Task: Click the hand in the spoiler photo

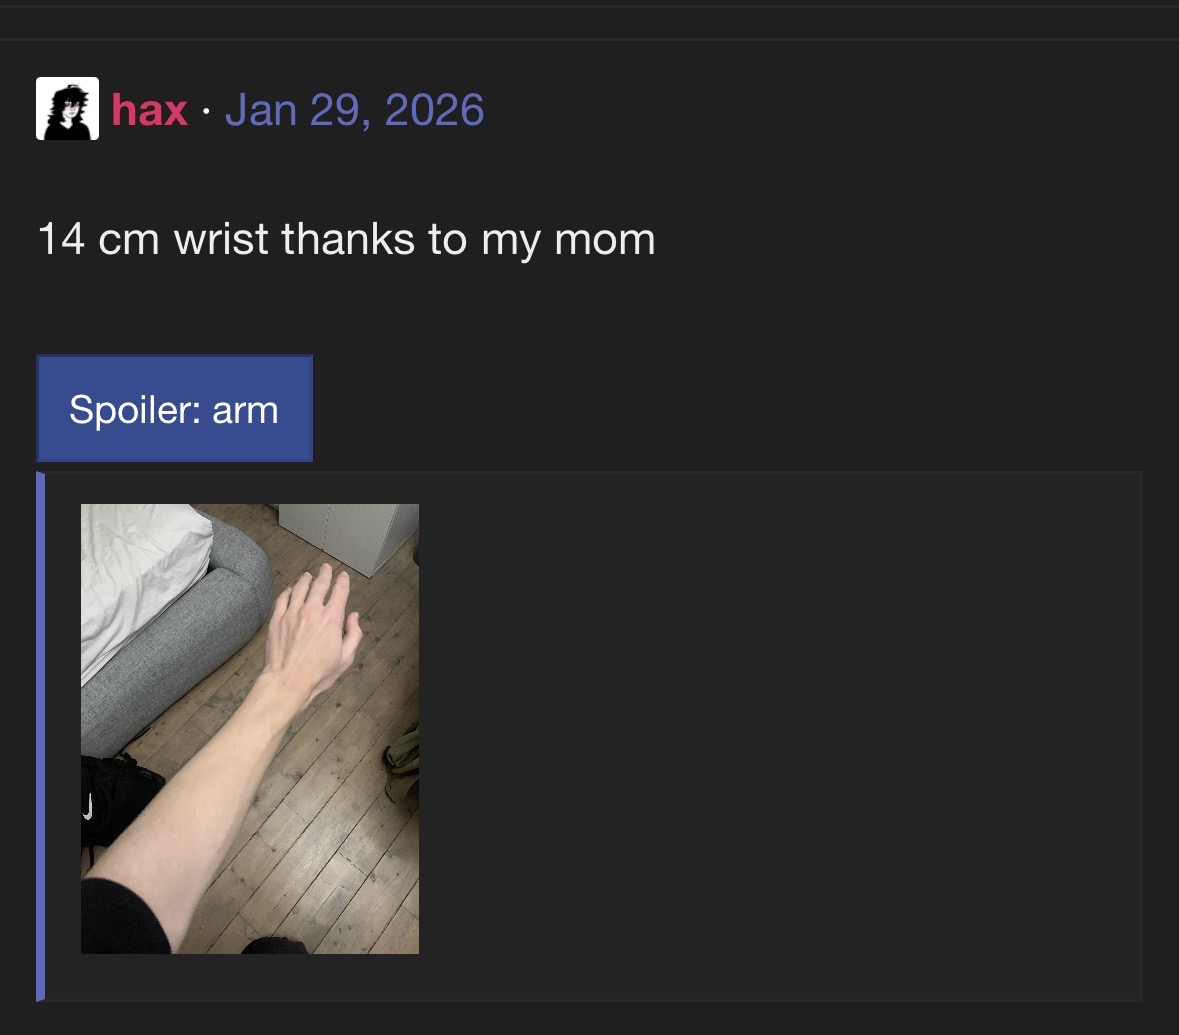Action: [314, 628]
